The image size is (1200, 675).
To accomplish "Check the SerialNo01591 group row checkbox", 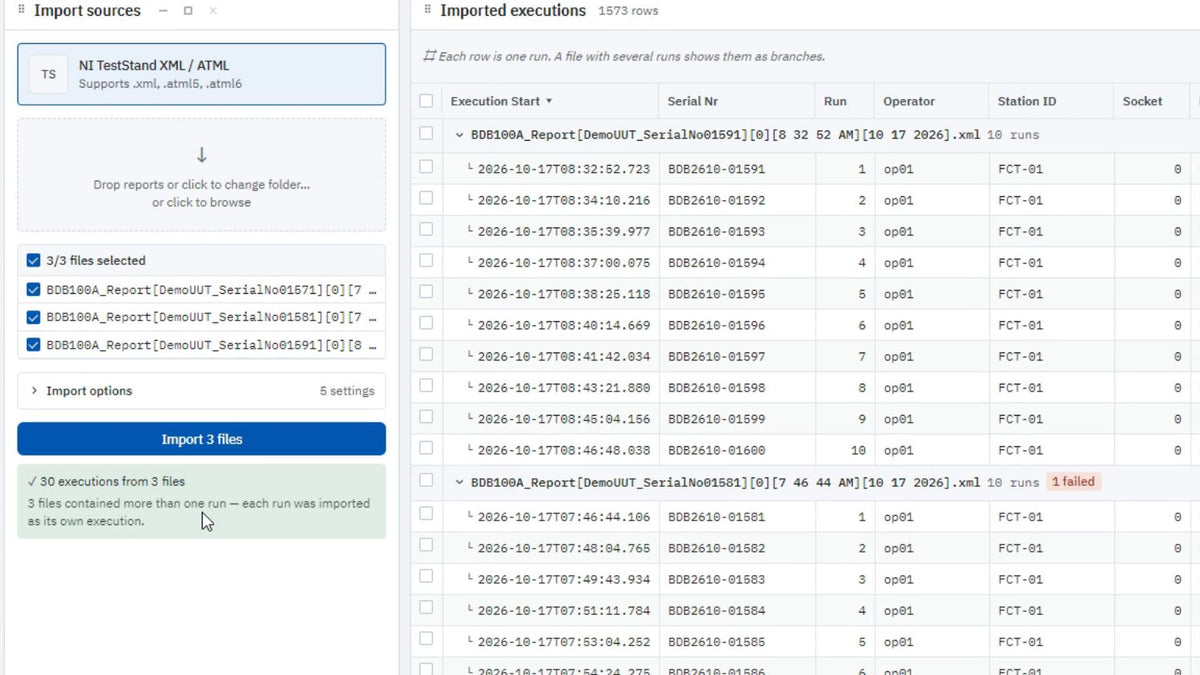I will (426, 133).
